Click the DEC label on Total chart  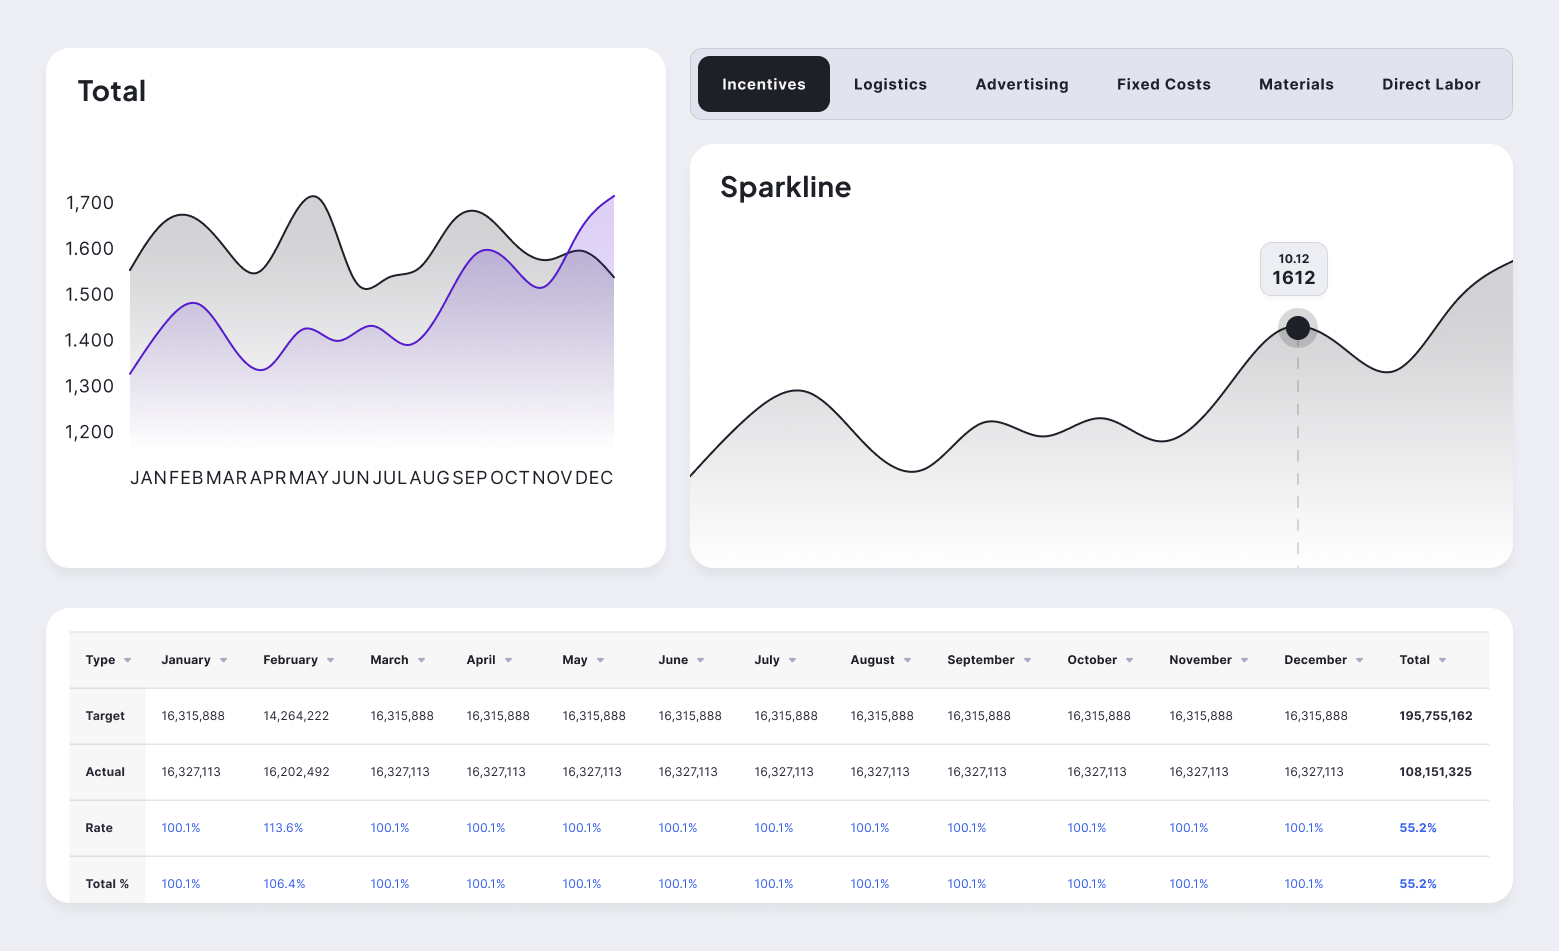tap(594, 478)
